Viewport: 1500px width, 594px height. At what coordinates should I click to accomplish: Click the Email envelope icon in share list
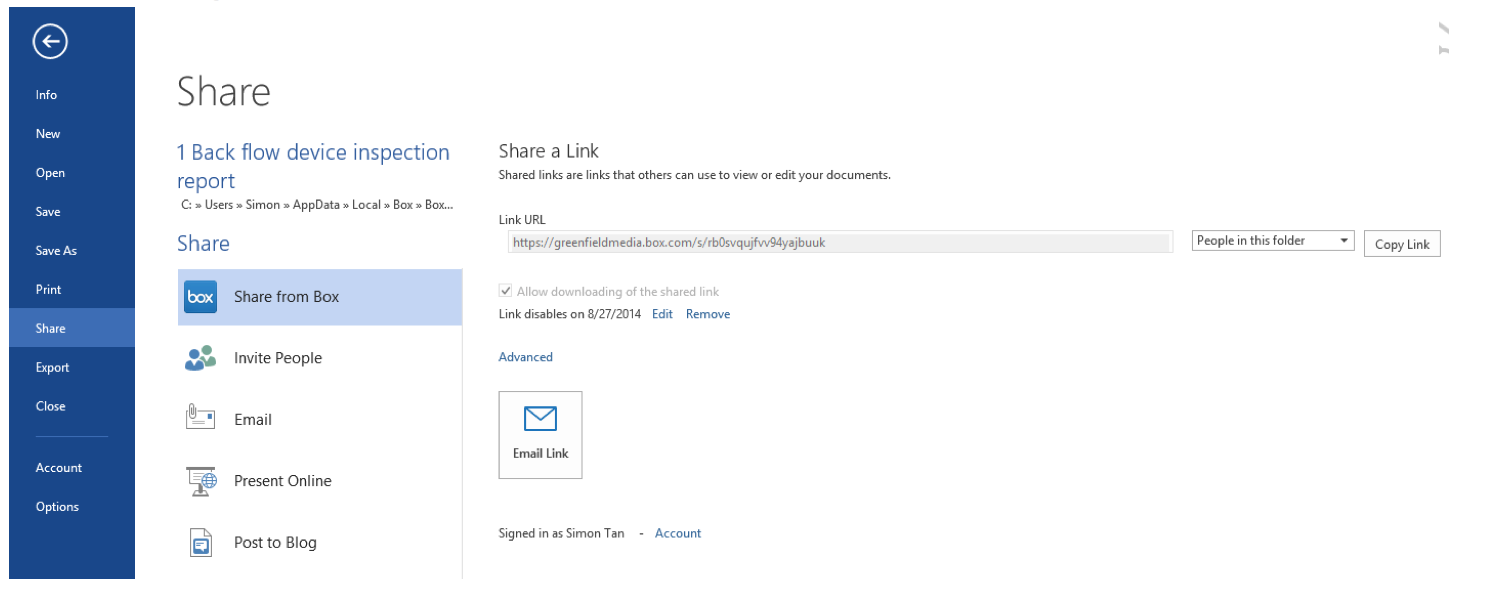pyautogui.click(x=201, y=418)
